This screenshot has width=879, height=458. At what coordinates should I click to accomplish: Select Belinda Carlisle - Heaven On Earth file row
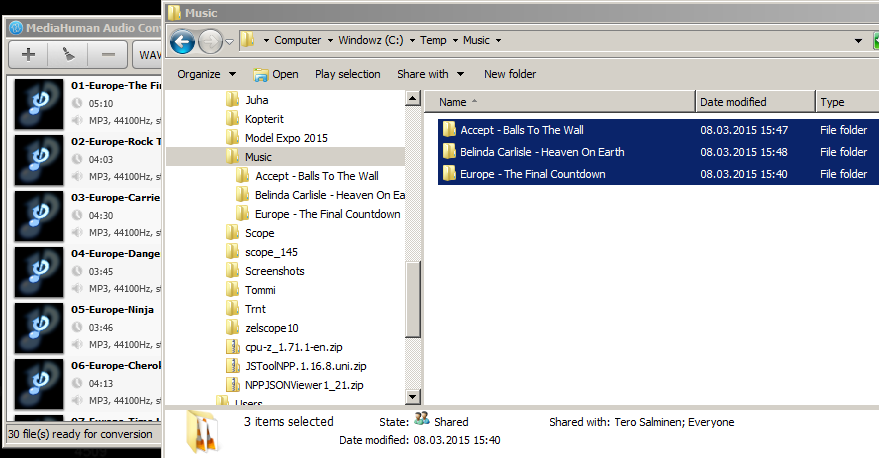658,152
